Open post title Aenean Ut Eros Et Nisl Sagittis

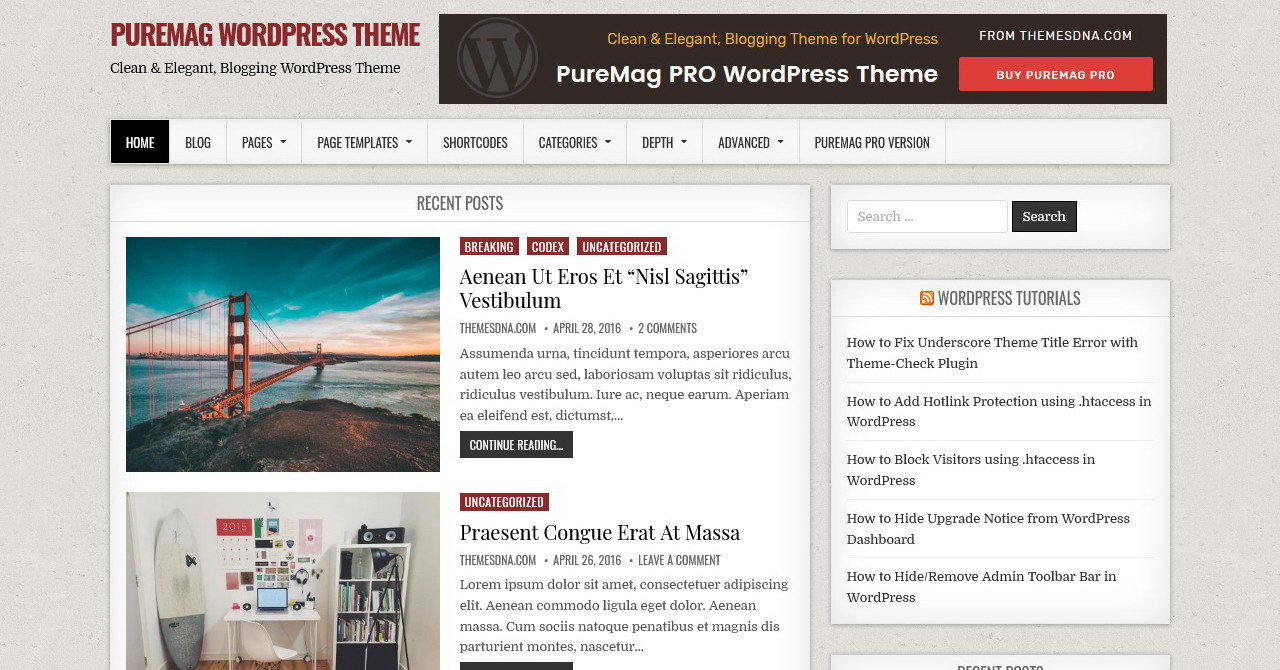604,288
